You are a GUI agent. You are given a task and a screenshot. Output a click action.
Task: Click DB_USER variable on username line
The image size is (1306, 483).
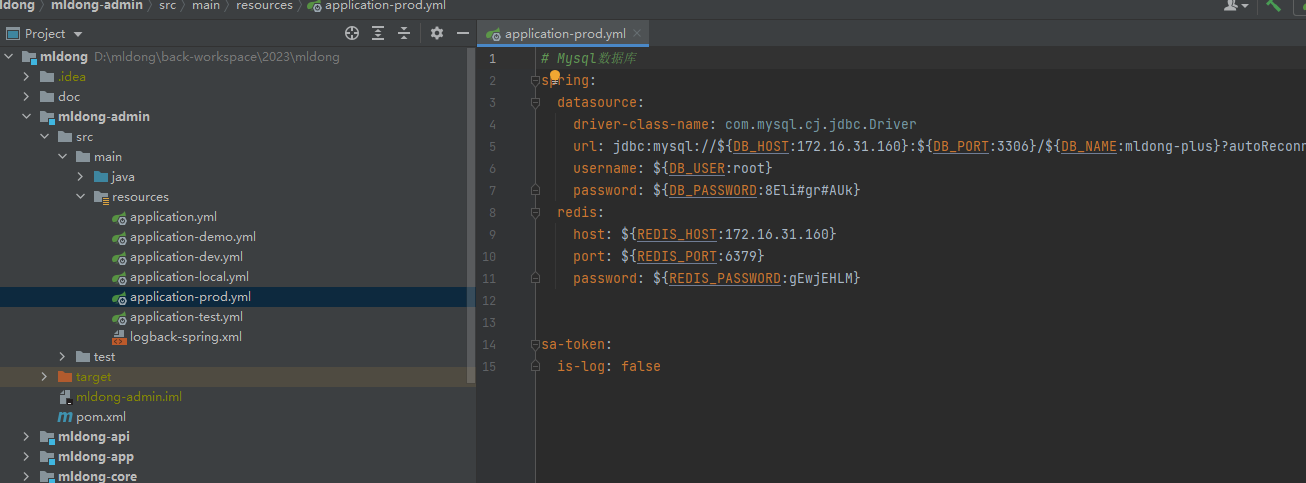pos(696,169)
